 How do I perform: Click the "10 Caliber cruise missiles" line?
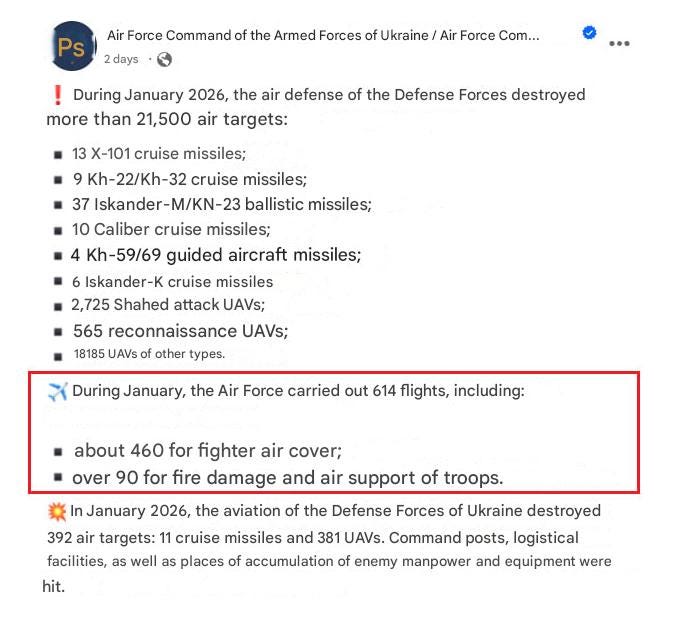(x=171, y=229)
